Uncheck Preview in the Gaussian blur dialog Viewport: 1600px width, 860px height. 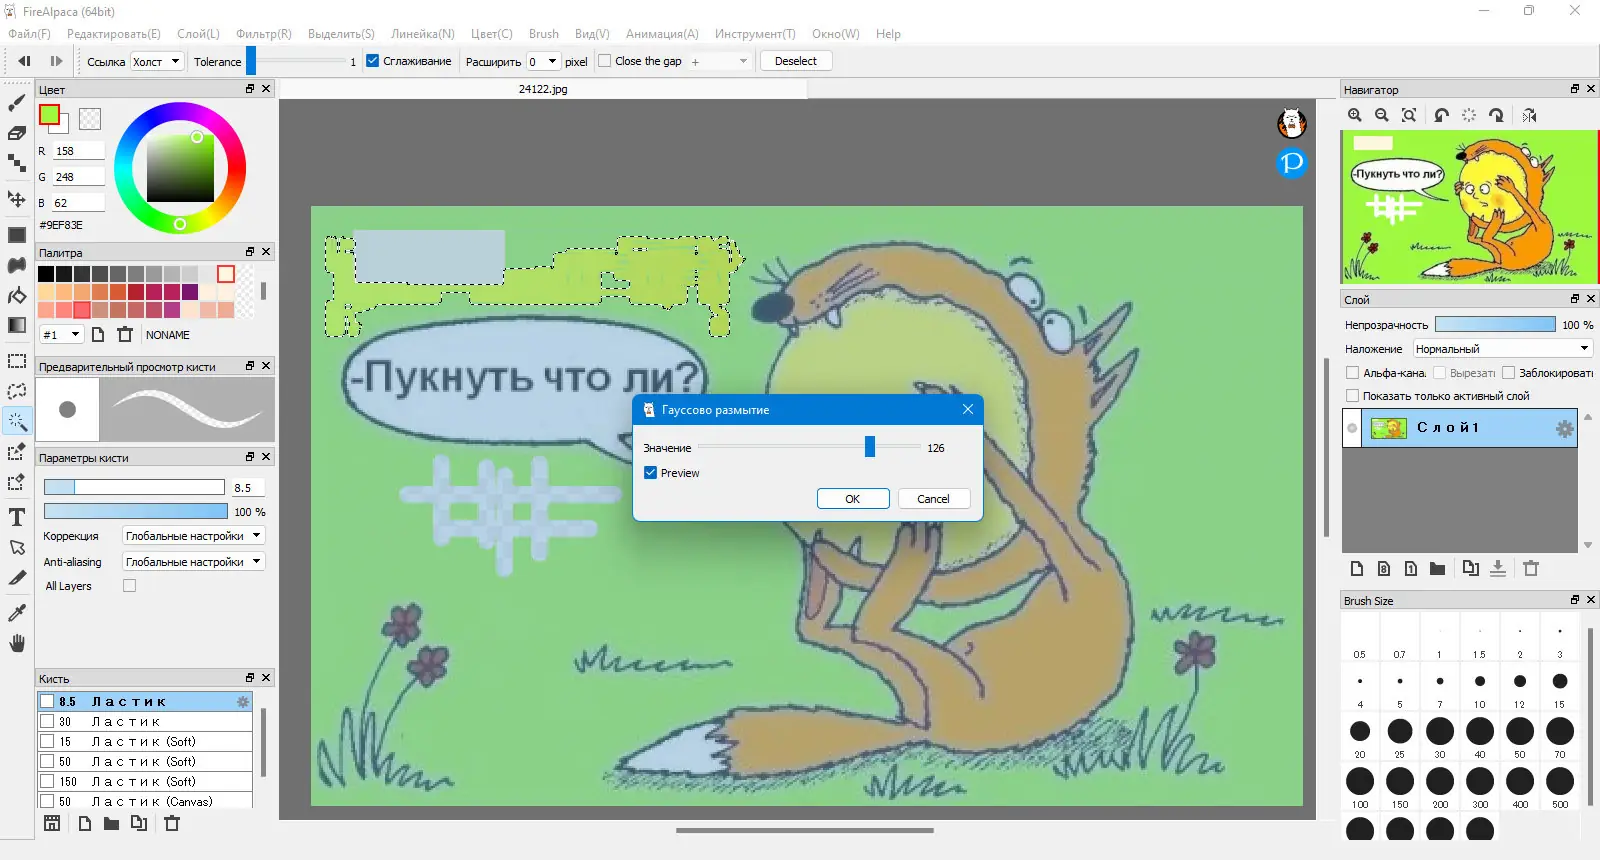tap(650, 473)
